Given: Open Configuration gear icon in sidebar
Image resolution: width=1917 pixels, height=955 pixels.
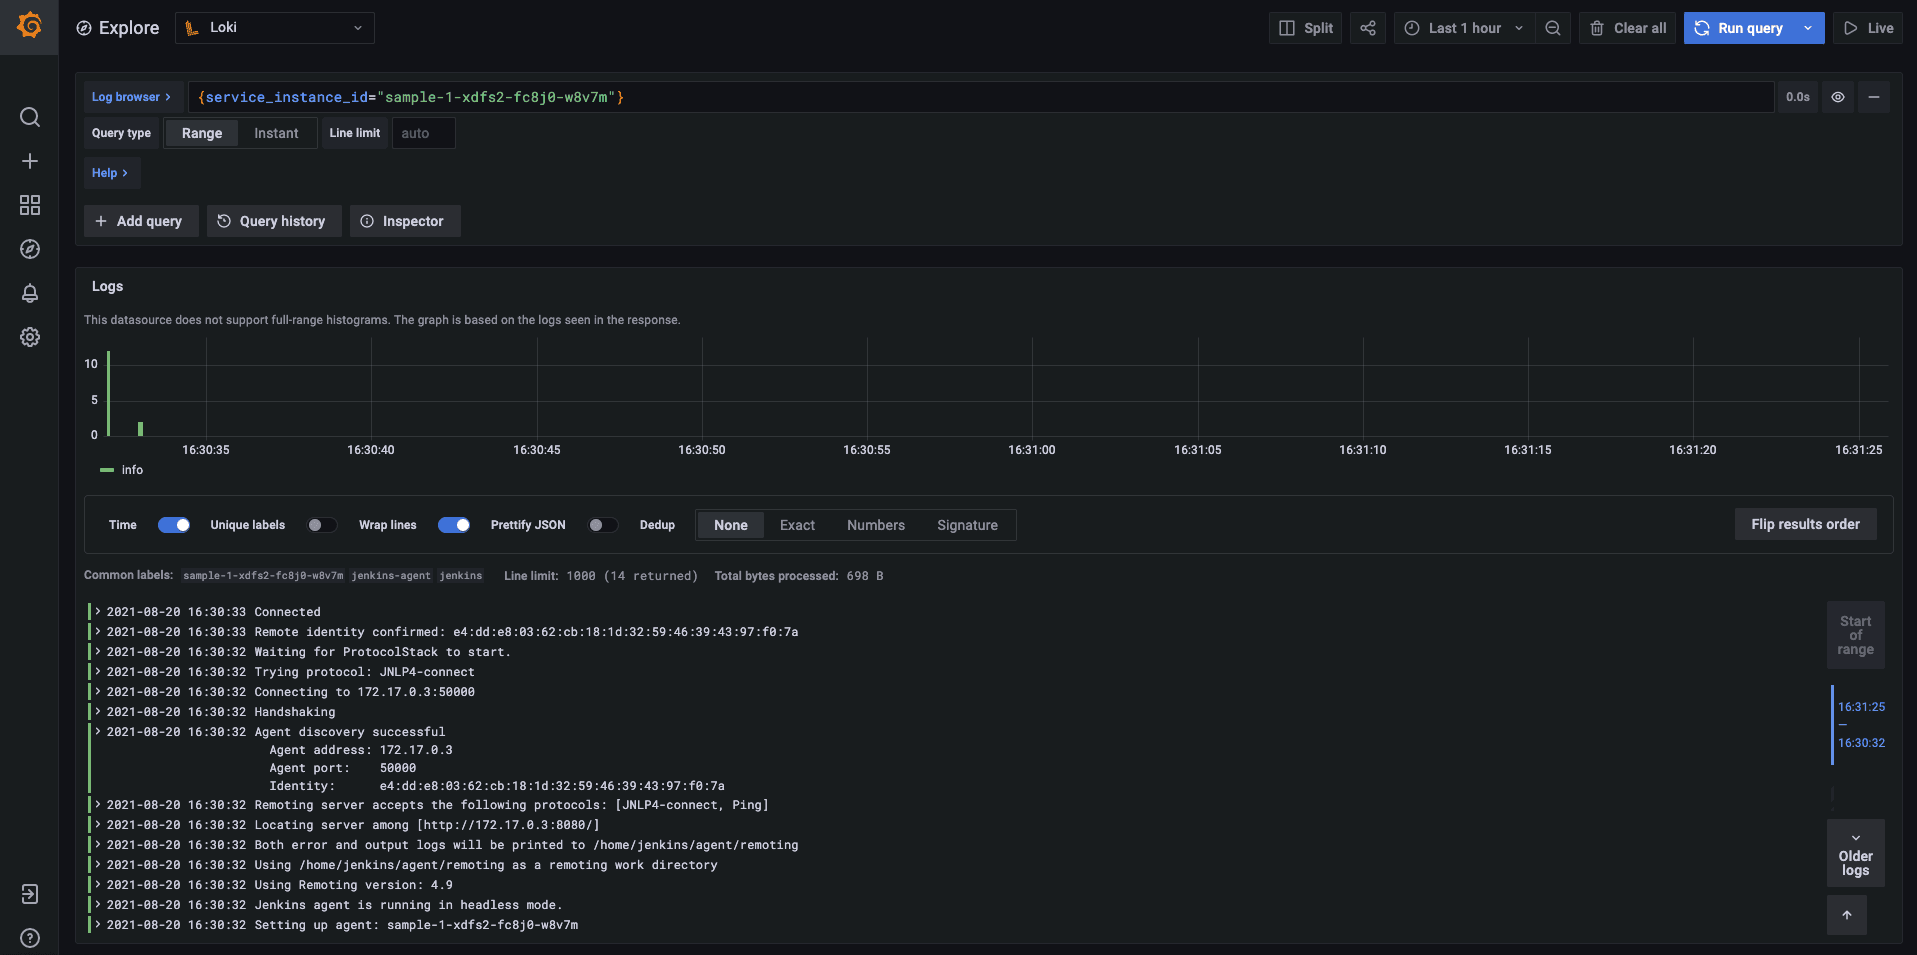Looking at the screenshot, I should [30, 337].
